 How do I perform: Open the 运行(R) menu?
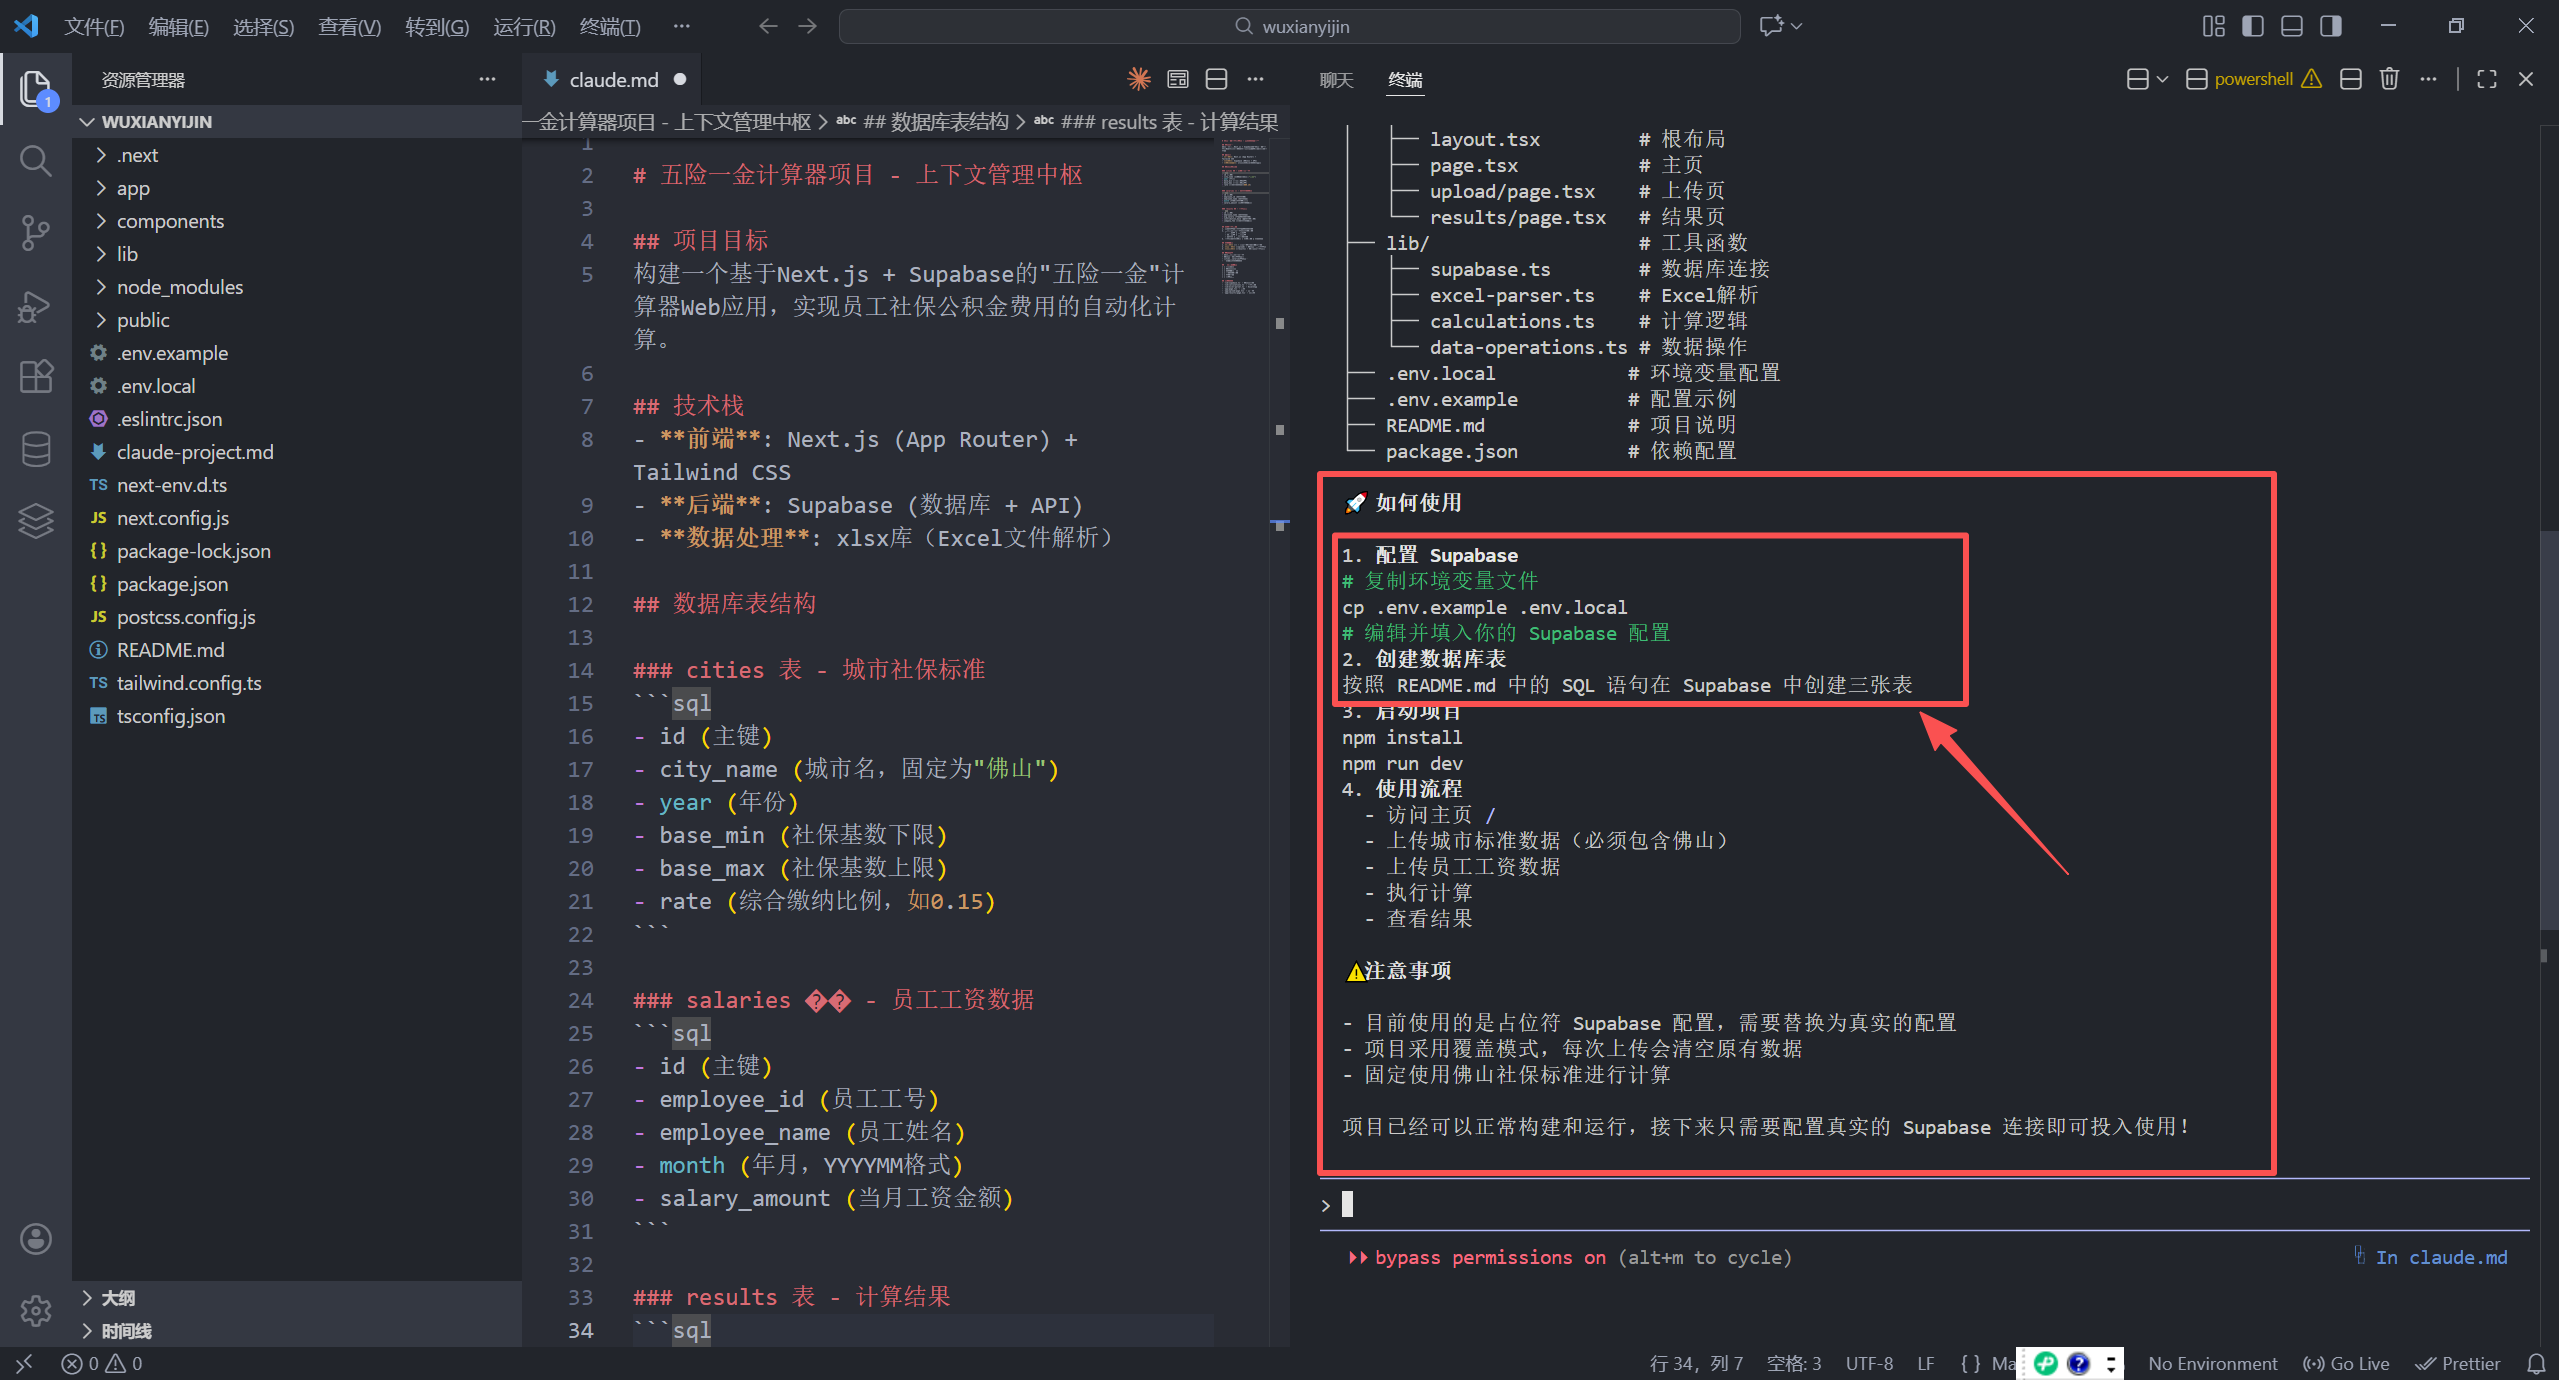524,26
